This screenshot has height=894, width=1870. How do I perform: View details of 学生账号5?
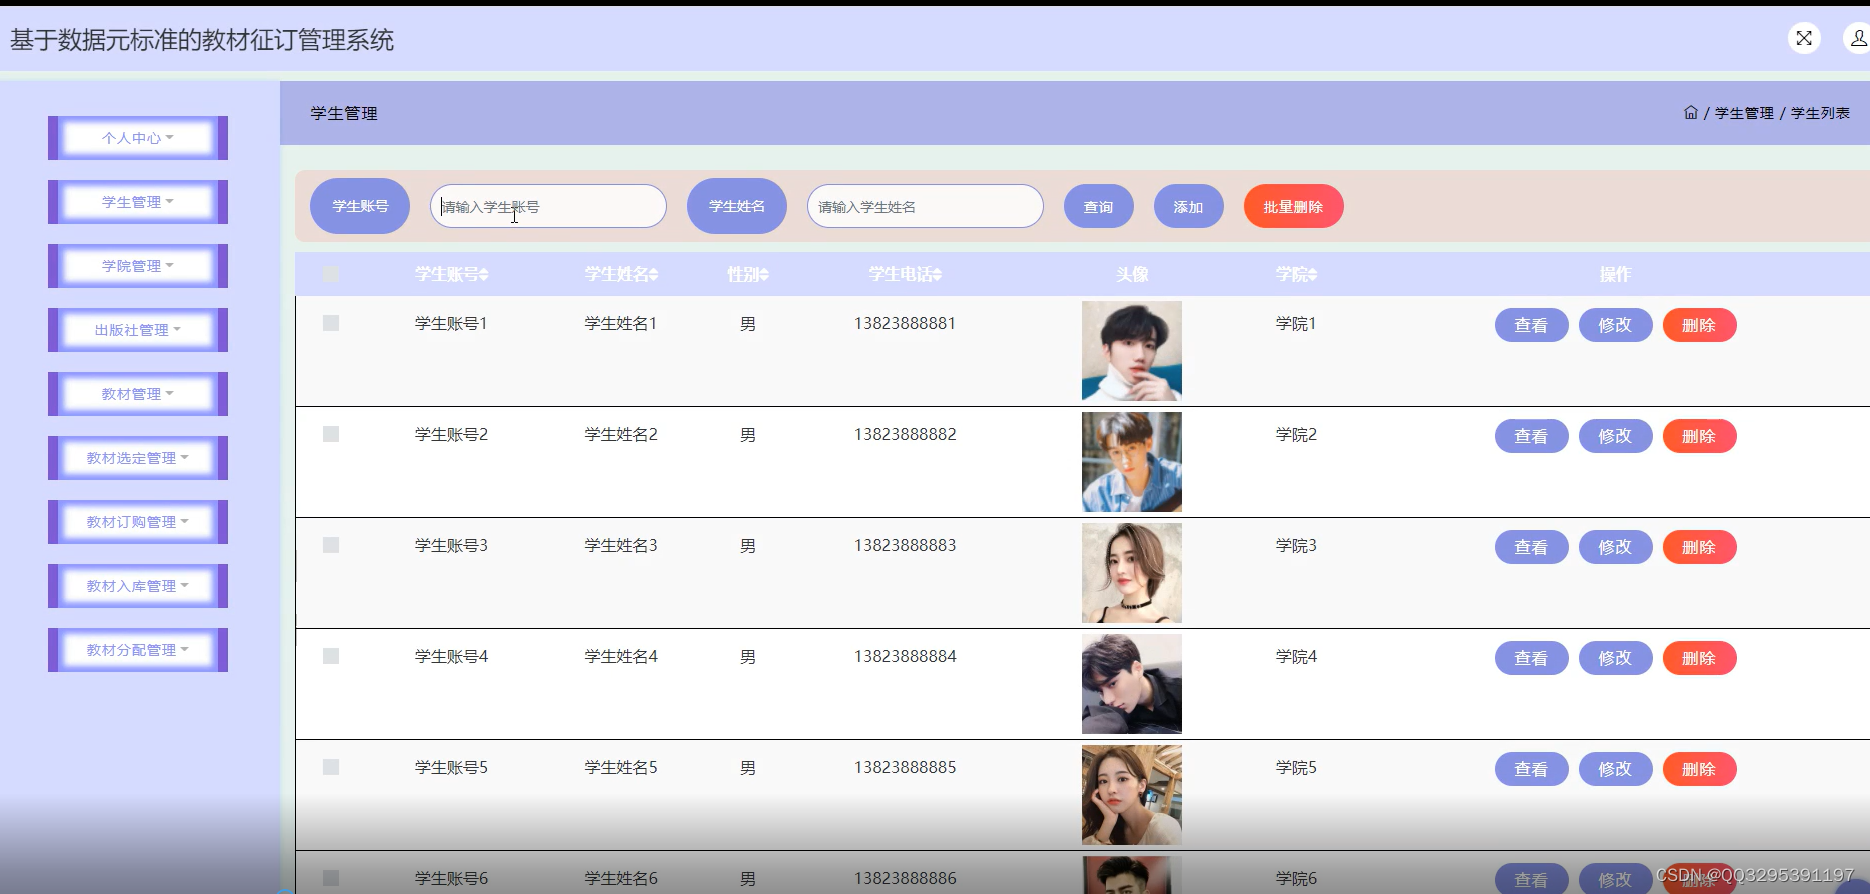(x=1531, y=769)
